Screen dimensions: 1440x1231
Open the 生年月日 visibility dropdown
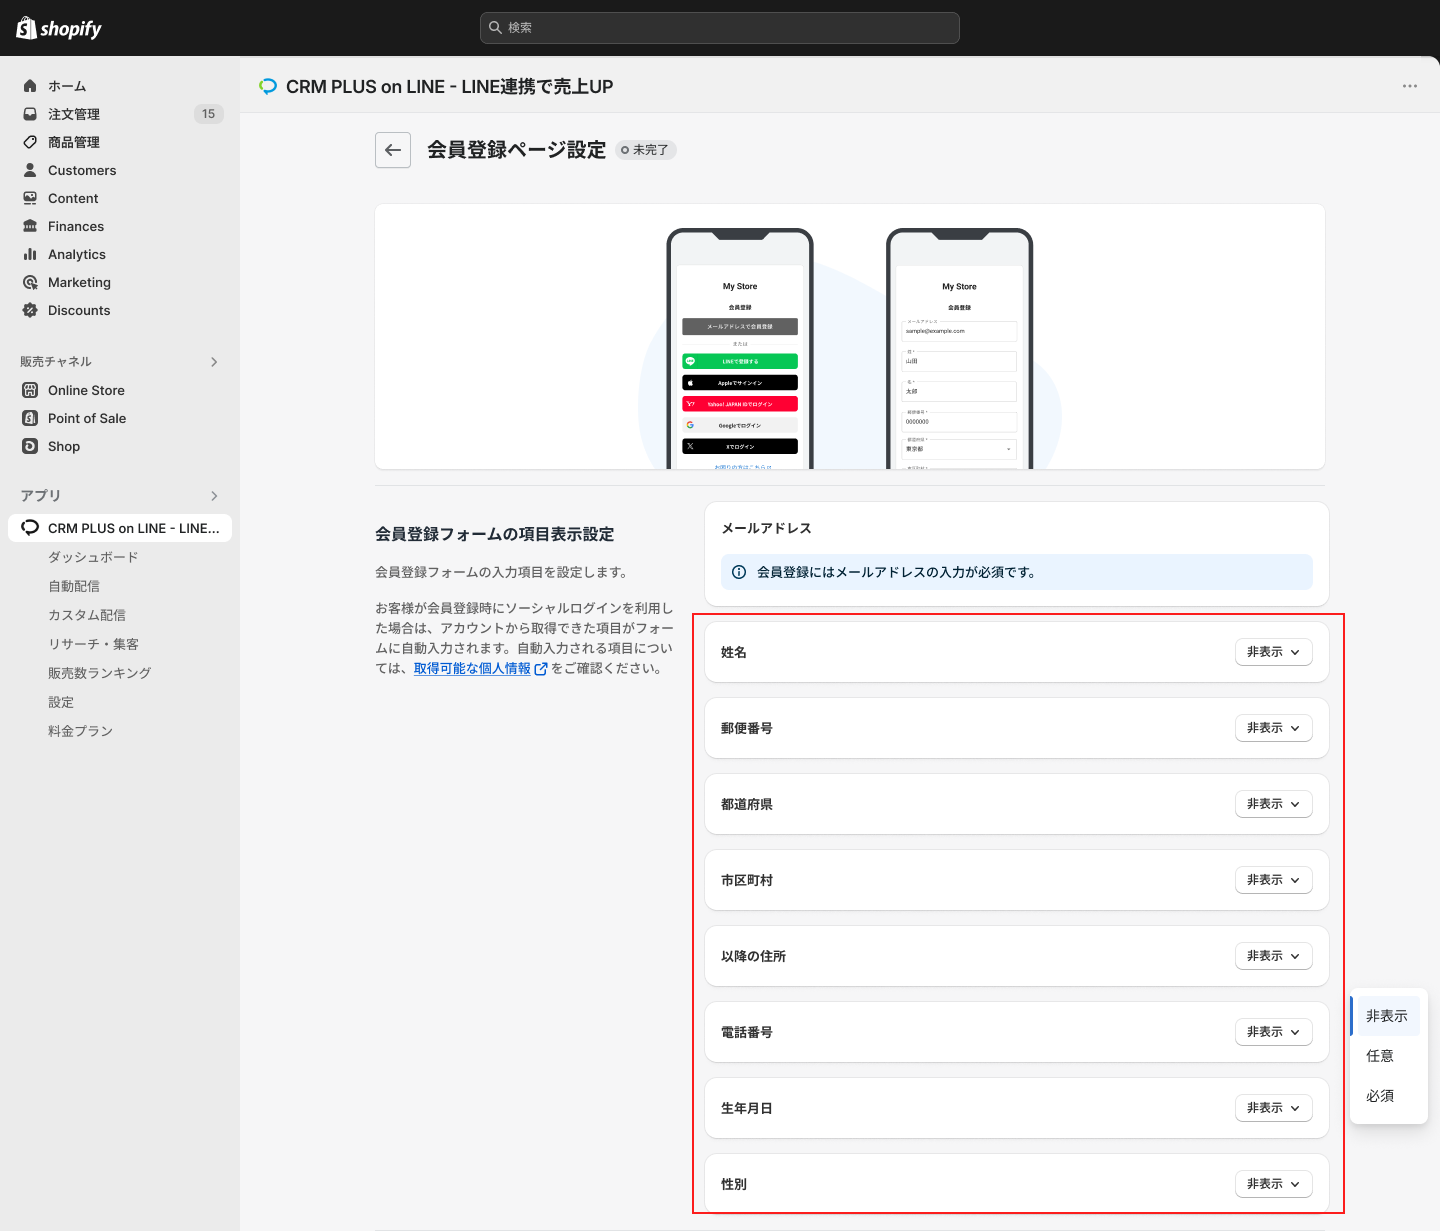[x=1274, y=1108]
